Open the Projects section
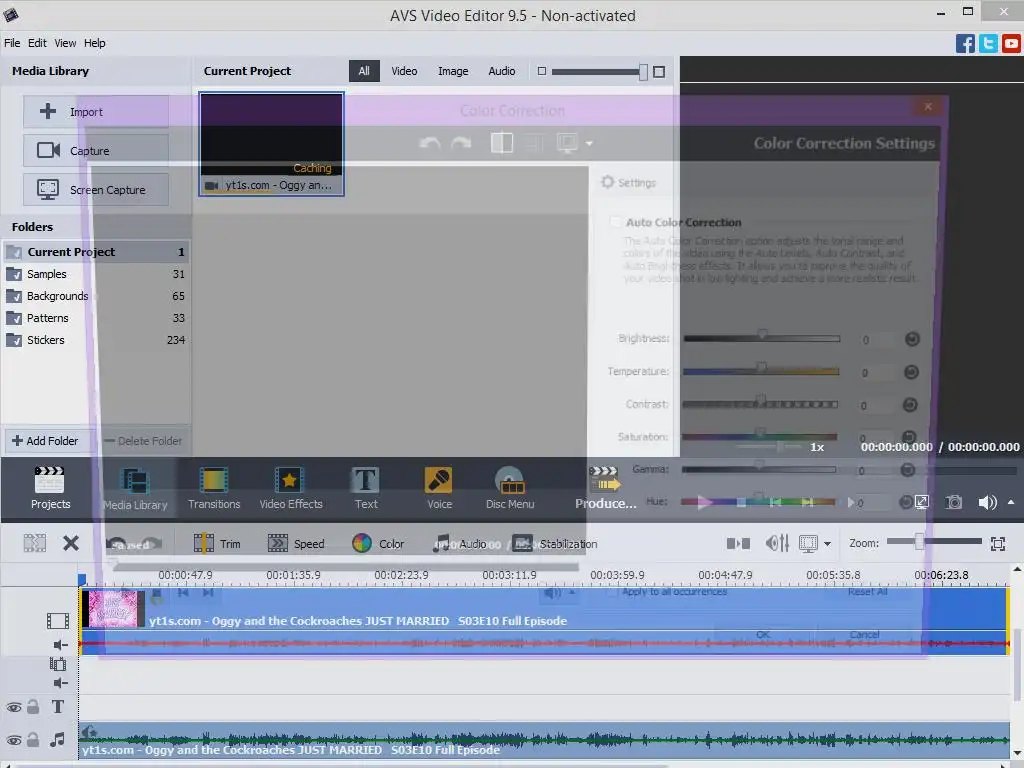The height and width of the screenshot is (768, 1024). pyautogui.click(x=50, y=487)
